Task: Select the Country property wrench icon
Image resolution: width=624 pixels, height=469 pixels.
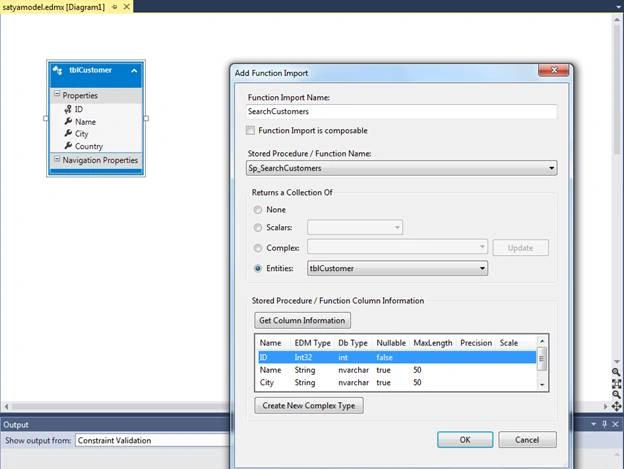Action: 68,146
